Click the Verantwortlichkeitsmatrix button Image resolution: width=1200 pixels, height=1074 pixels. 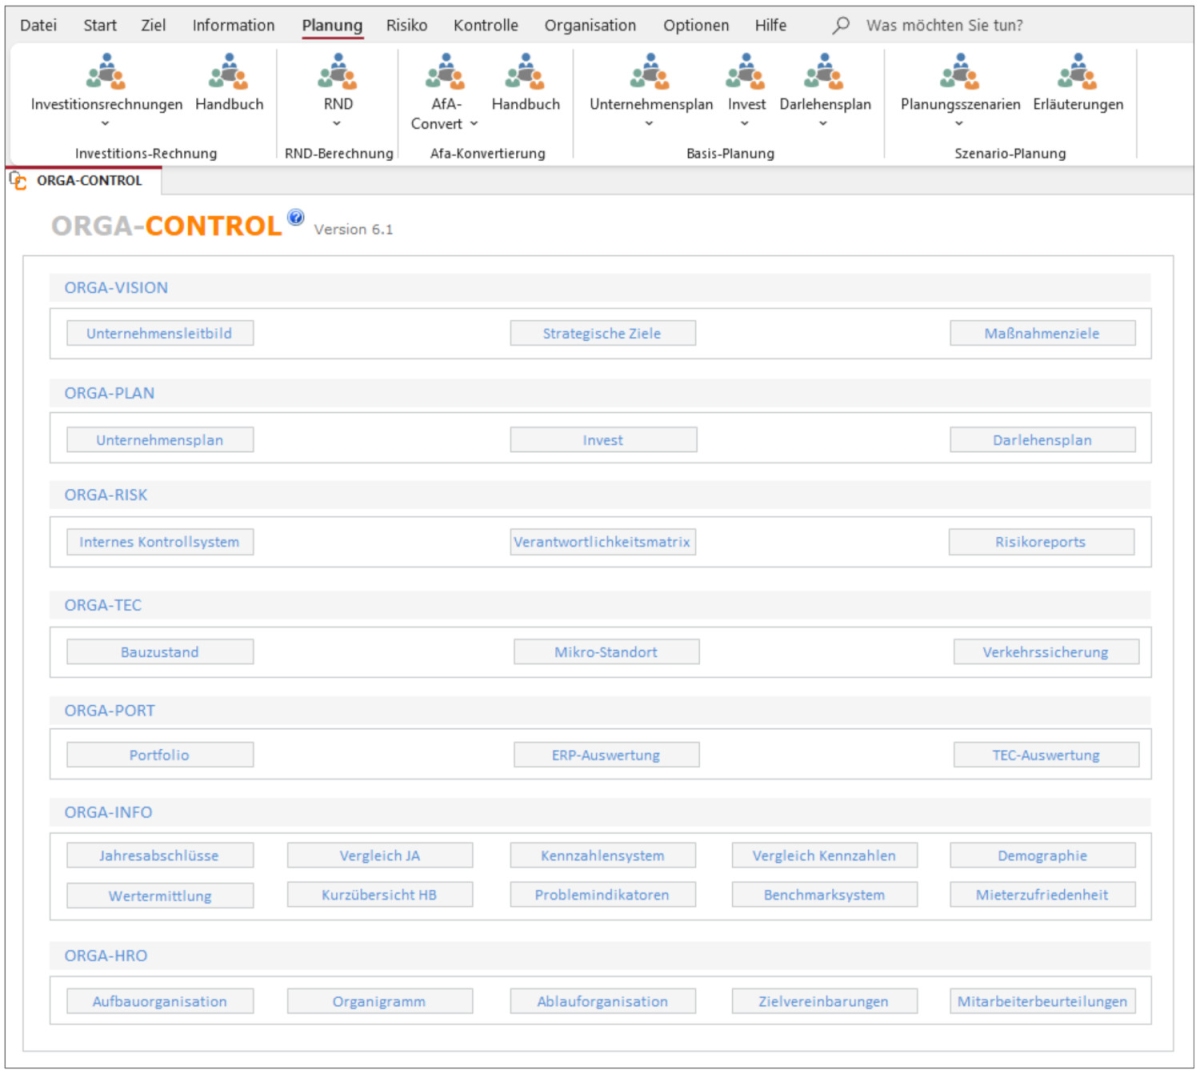[602, 542]
